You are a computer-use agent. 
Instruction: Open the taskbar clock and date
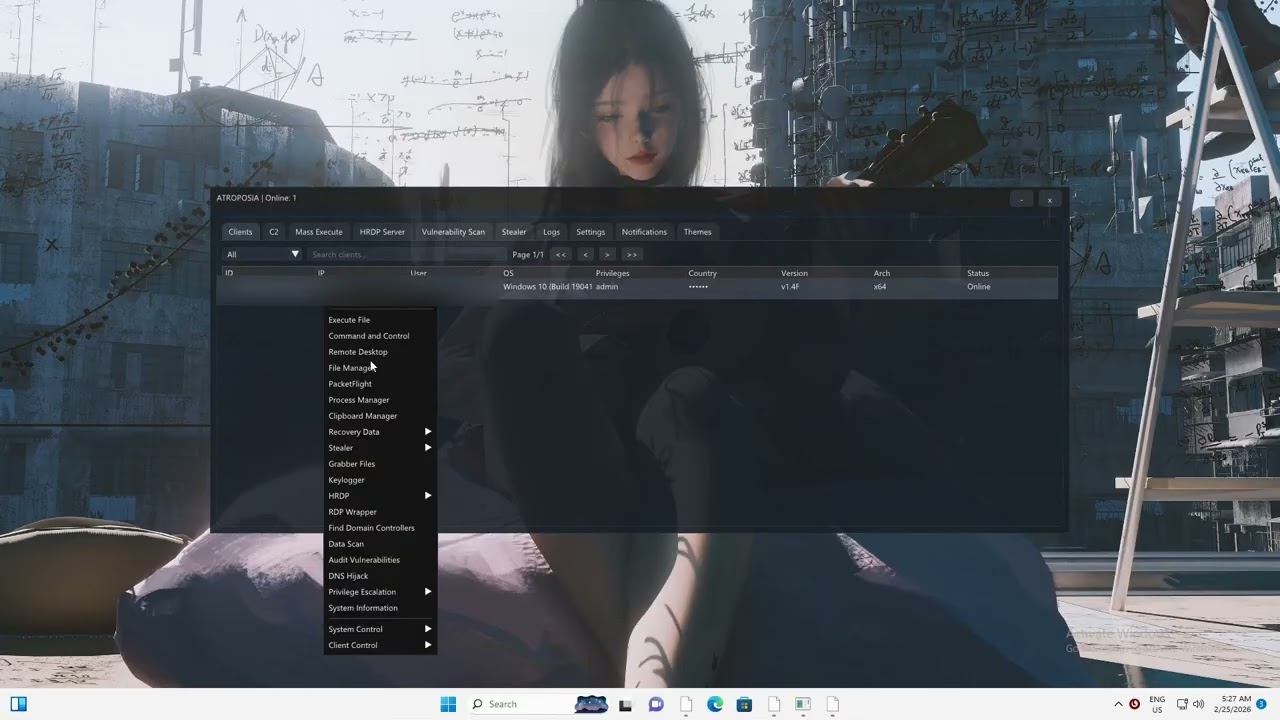coord(1236,704)
